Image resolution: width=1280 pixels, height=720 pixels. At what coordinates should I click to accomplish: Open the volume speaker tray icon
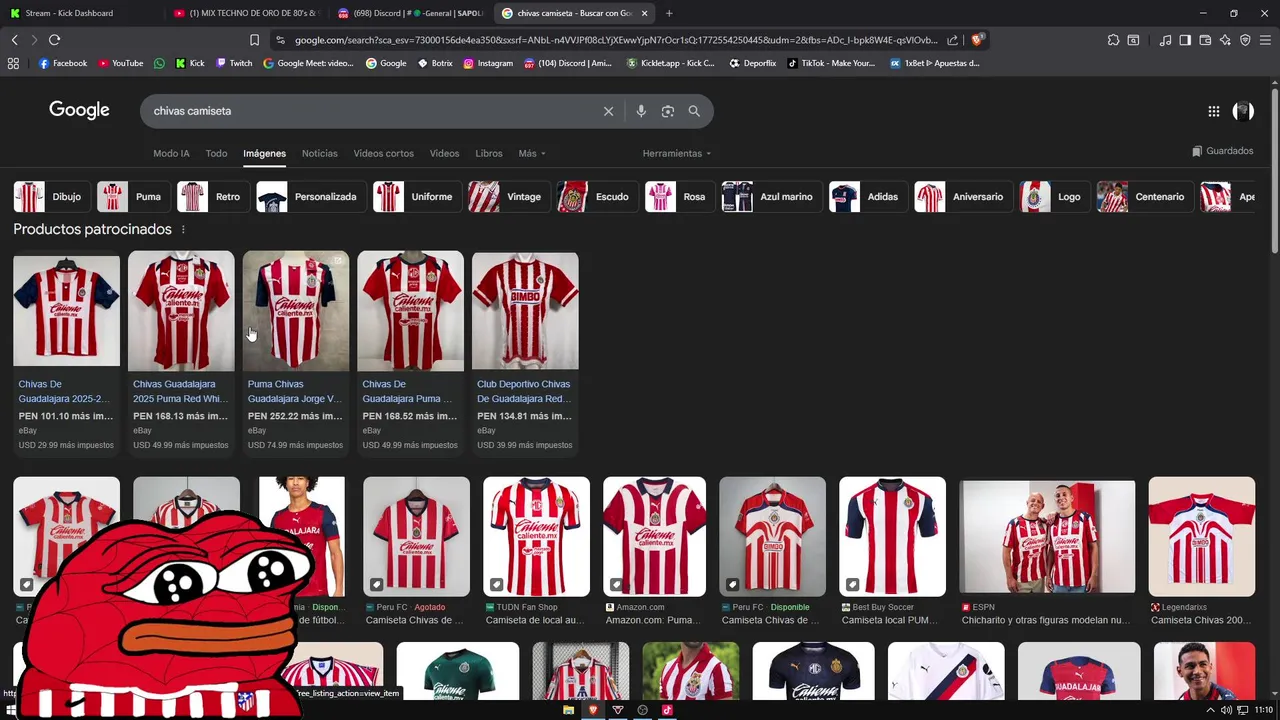click(1226, 710)
